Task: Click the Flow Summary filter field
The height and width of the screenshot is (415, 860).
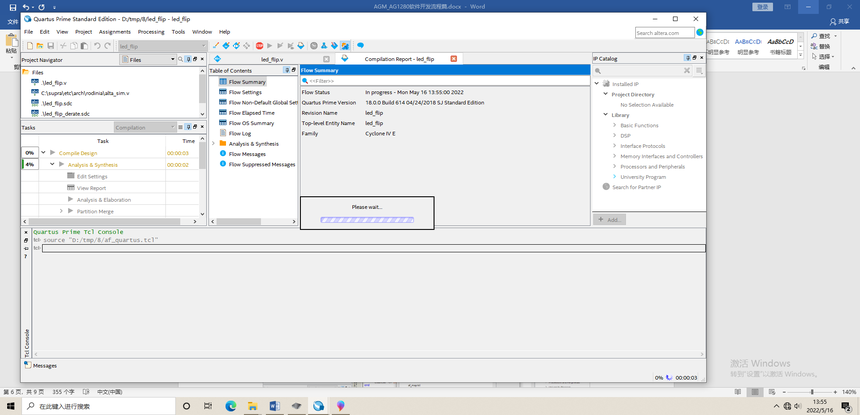Action: click(445, 81)
